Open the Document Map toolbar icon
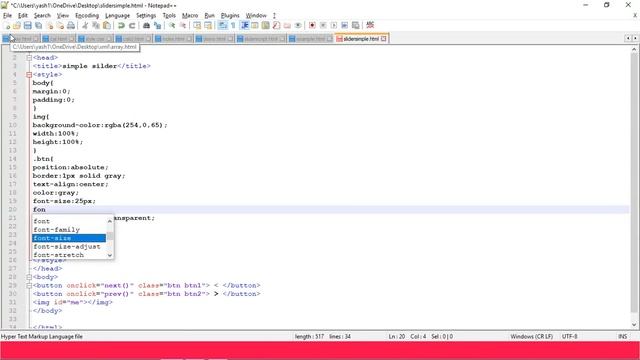640x360 pixels. tap(265, 25)
